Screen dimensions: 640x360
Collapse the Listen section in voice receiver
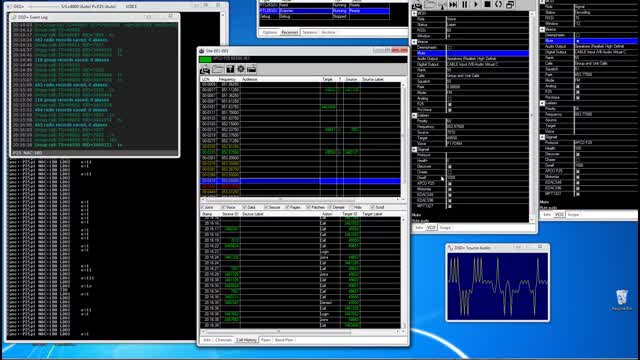click(x=414, y=116)
